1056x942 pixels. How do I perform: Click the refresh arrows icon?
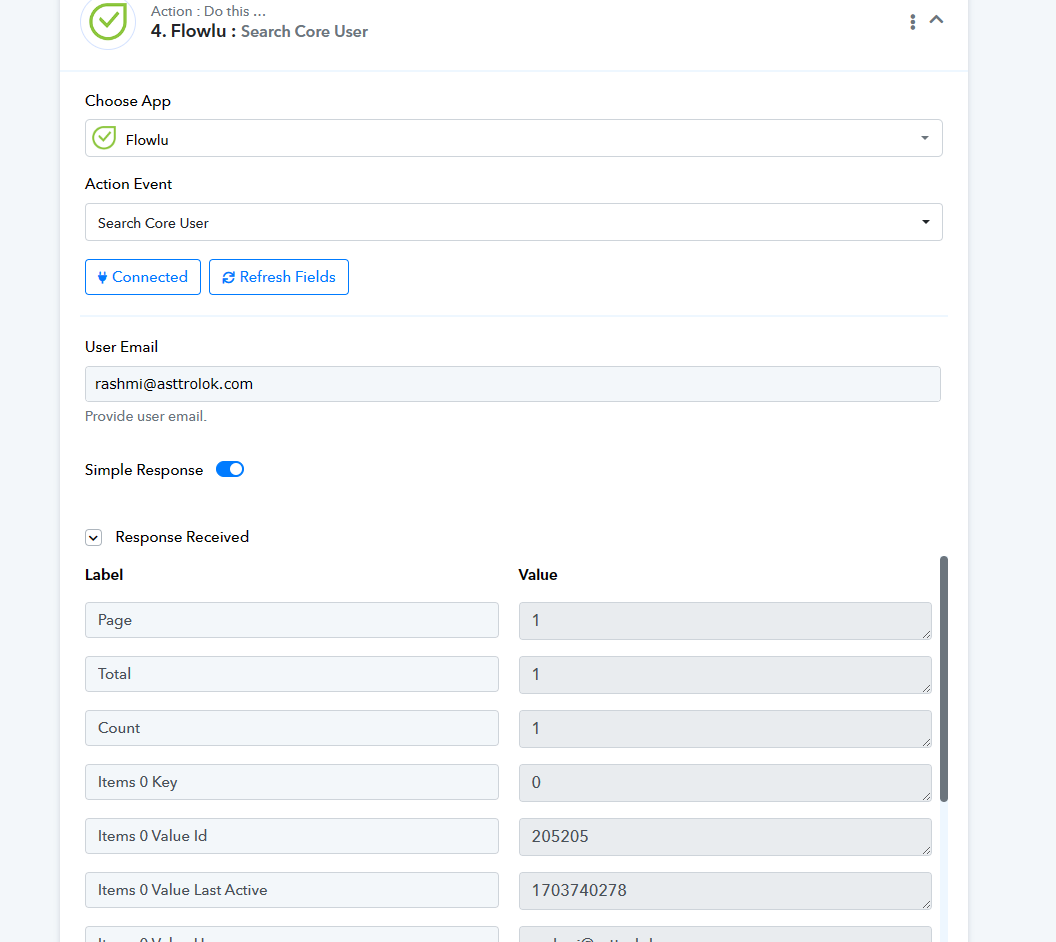pos(228,277)
